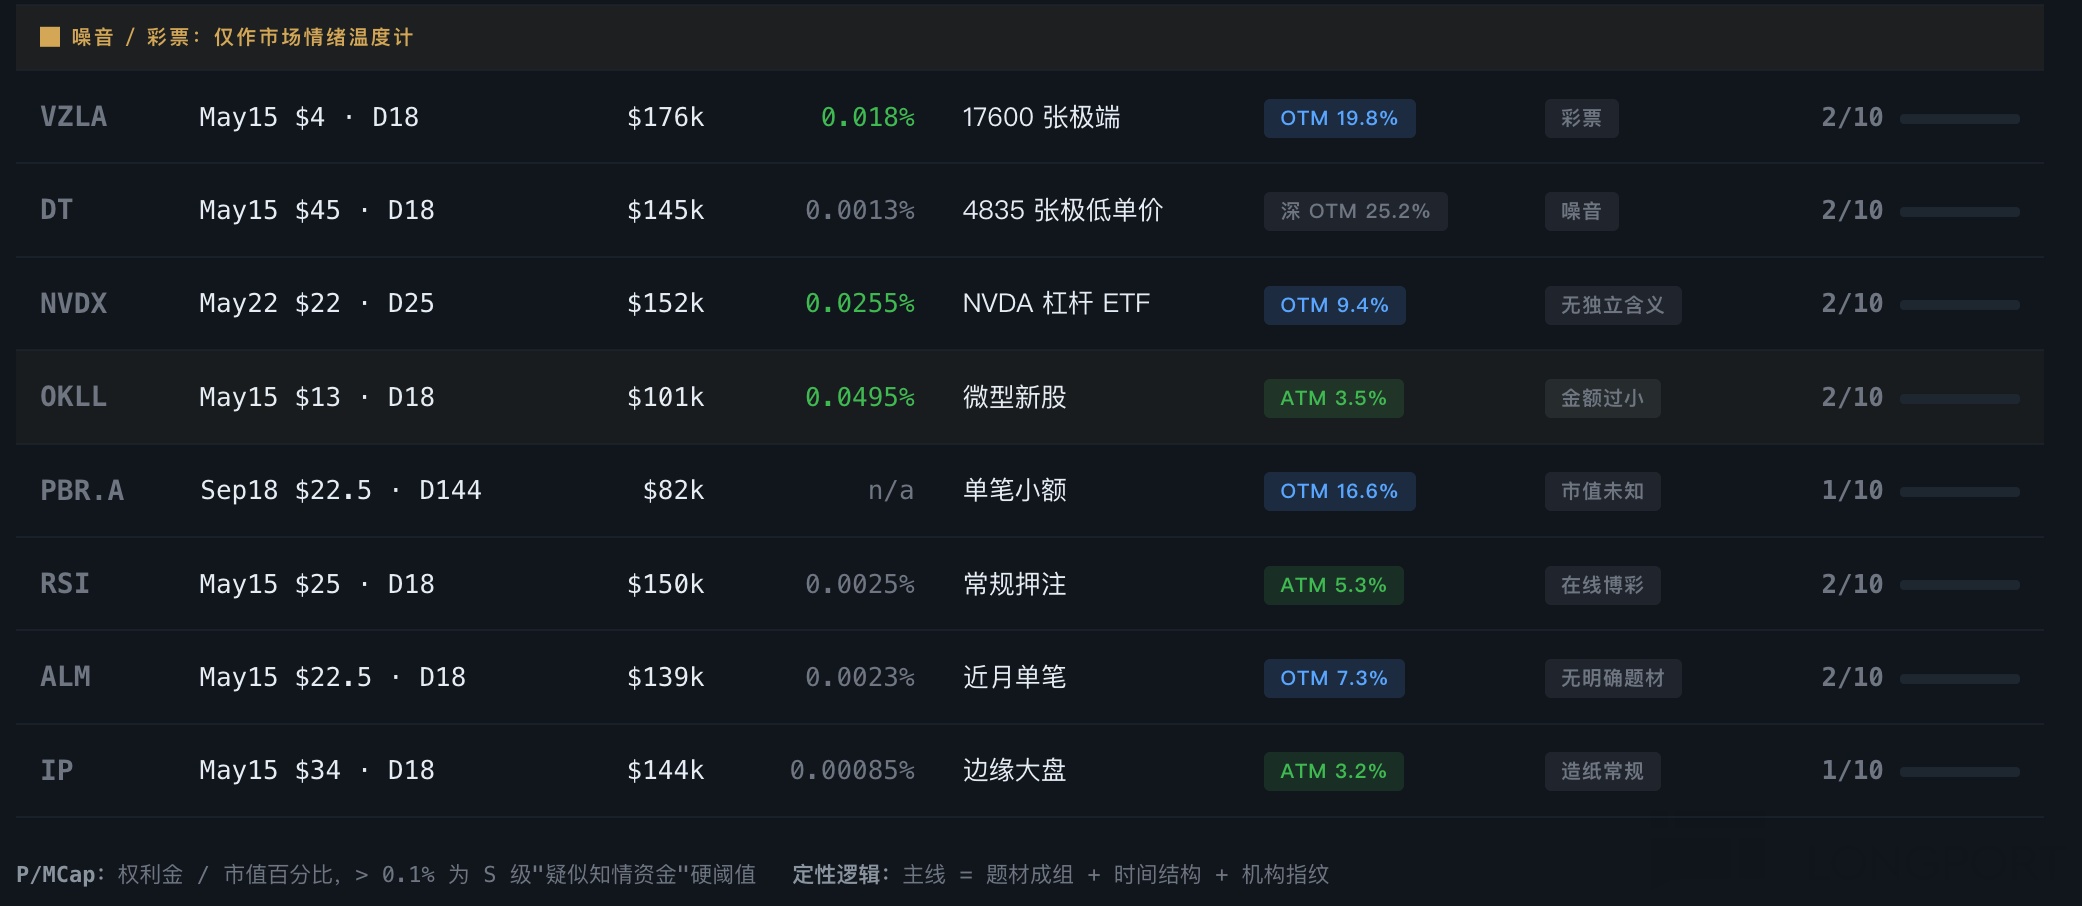Click the 0.0255% P/MCap value for NVDX

tap(859, 303)
